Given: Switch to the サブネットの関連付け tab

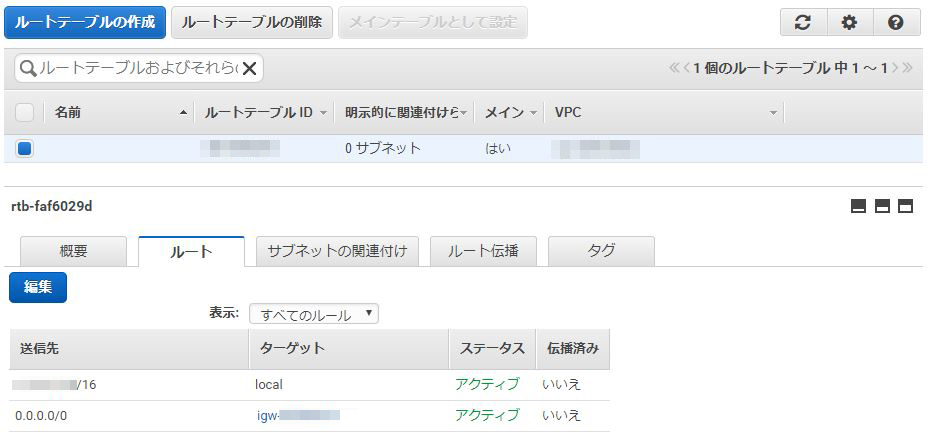Looking at the screenshot, I should click(337, 251).
